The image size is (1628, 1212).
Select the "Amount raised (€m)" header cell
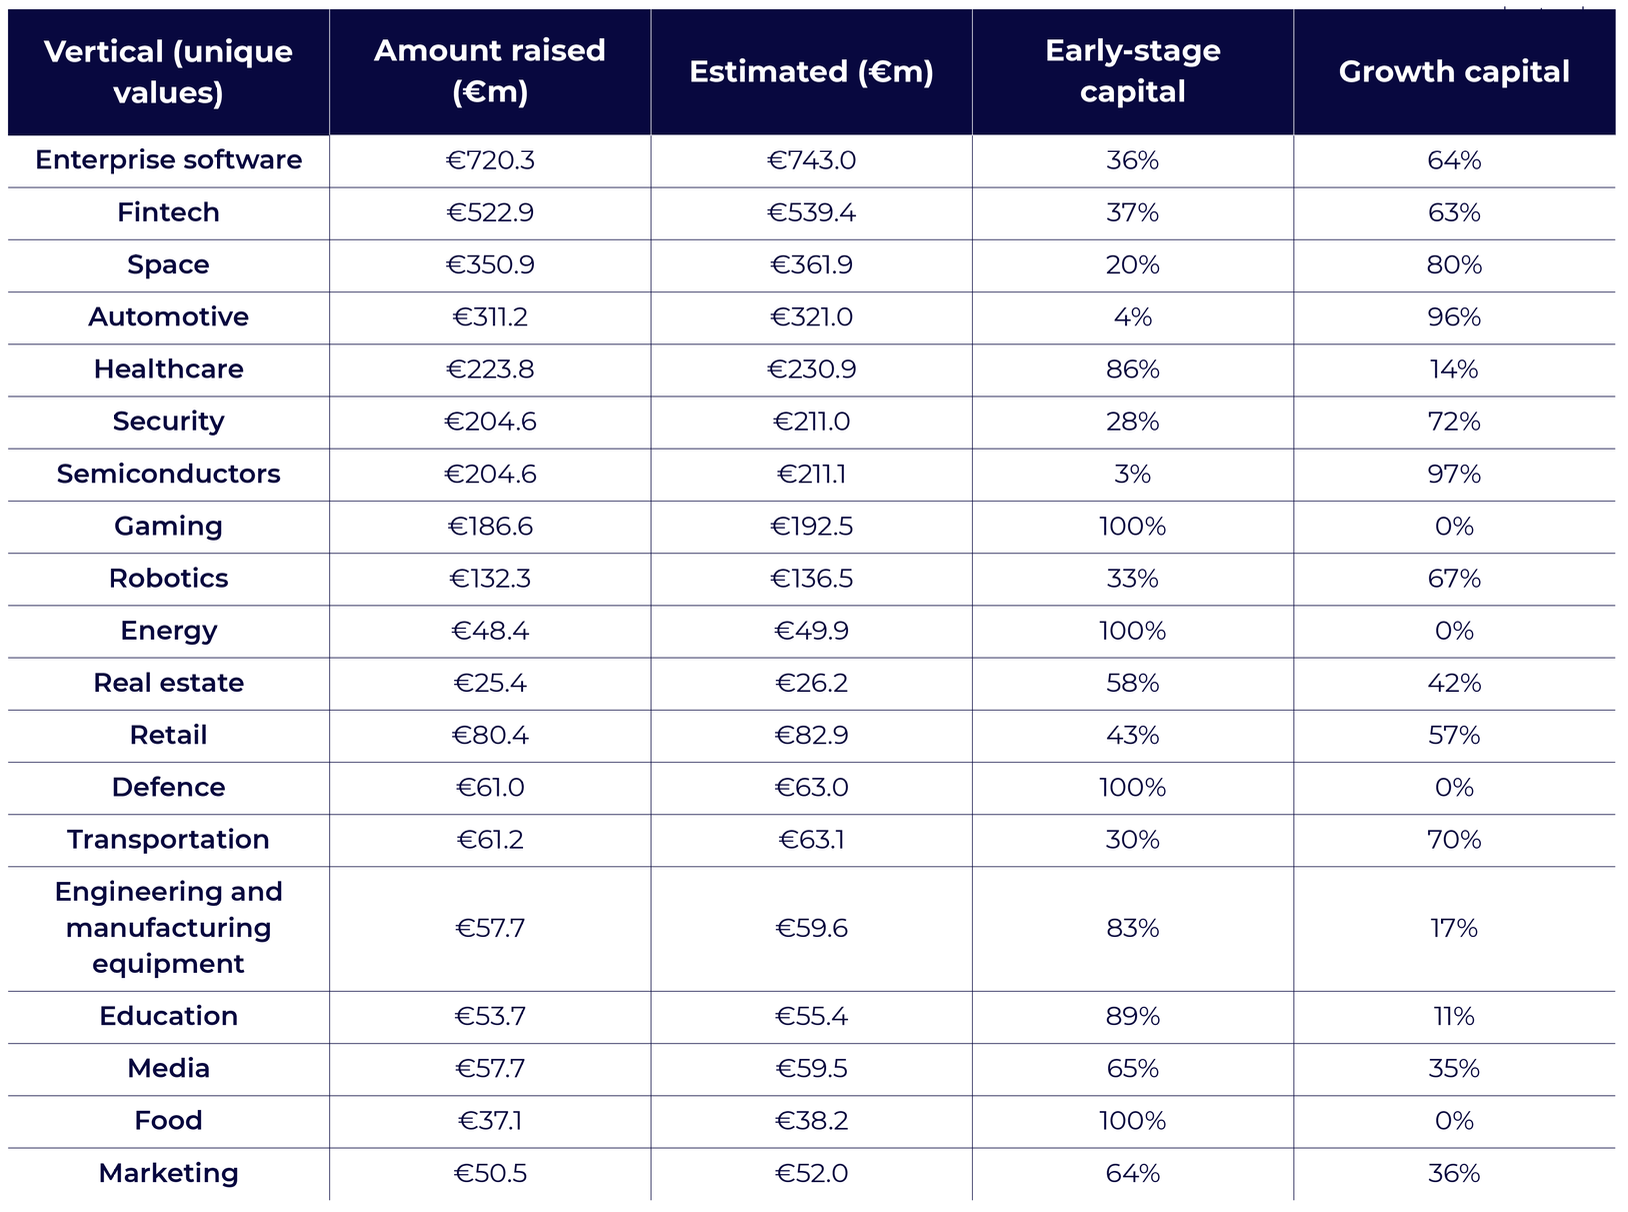pos(490,72)
